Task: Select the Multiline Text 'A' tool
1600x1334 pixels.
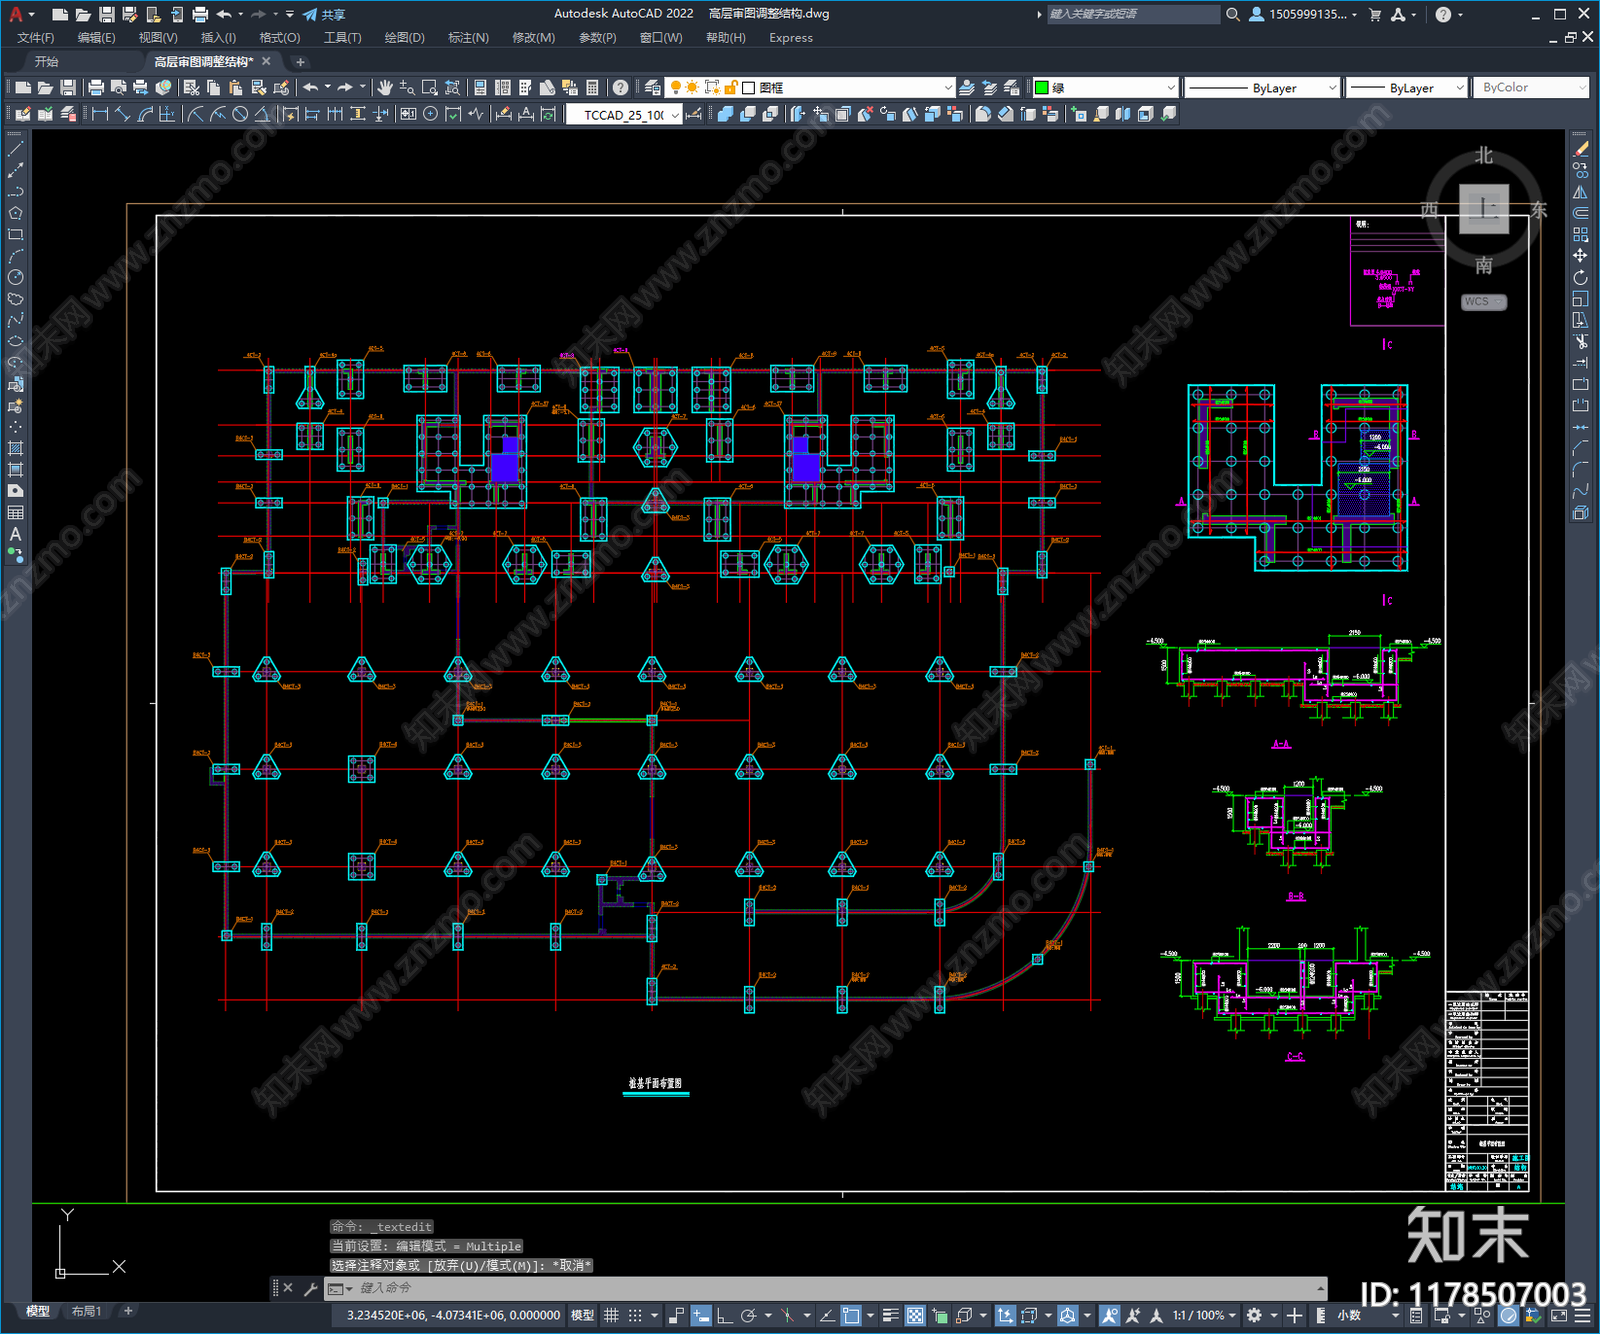Action: [x=15, y=534]
